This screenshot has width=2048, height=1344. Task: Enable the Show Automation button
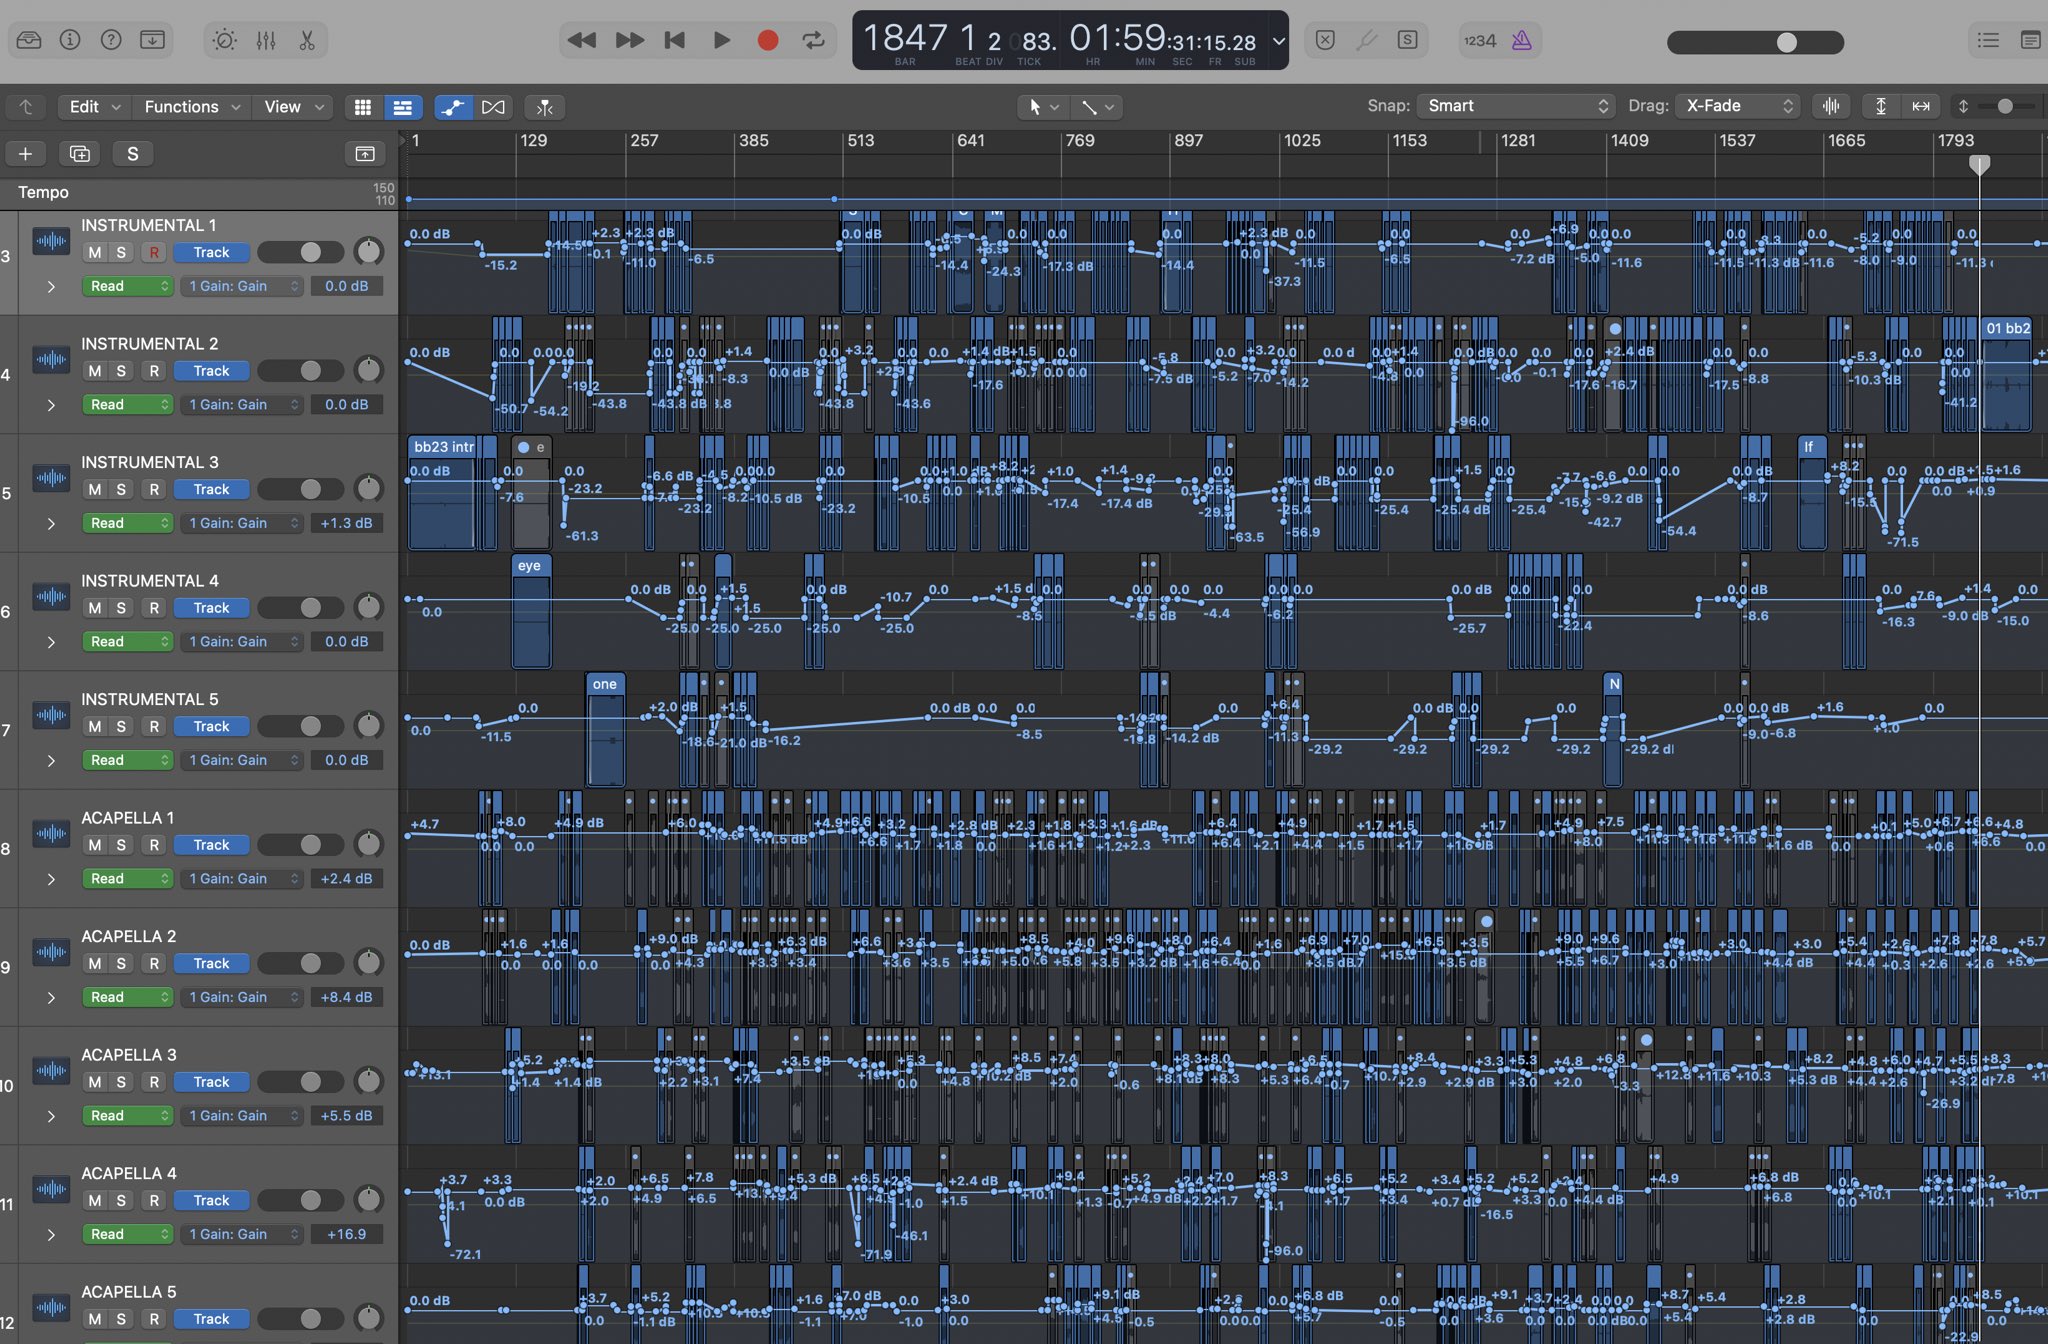point(453,107)
